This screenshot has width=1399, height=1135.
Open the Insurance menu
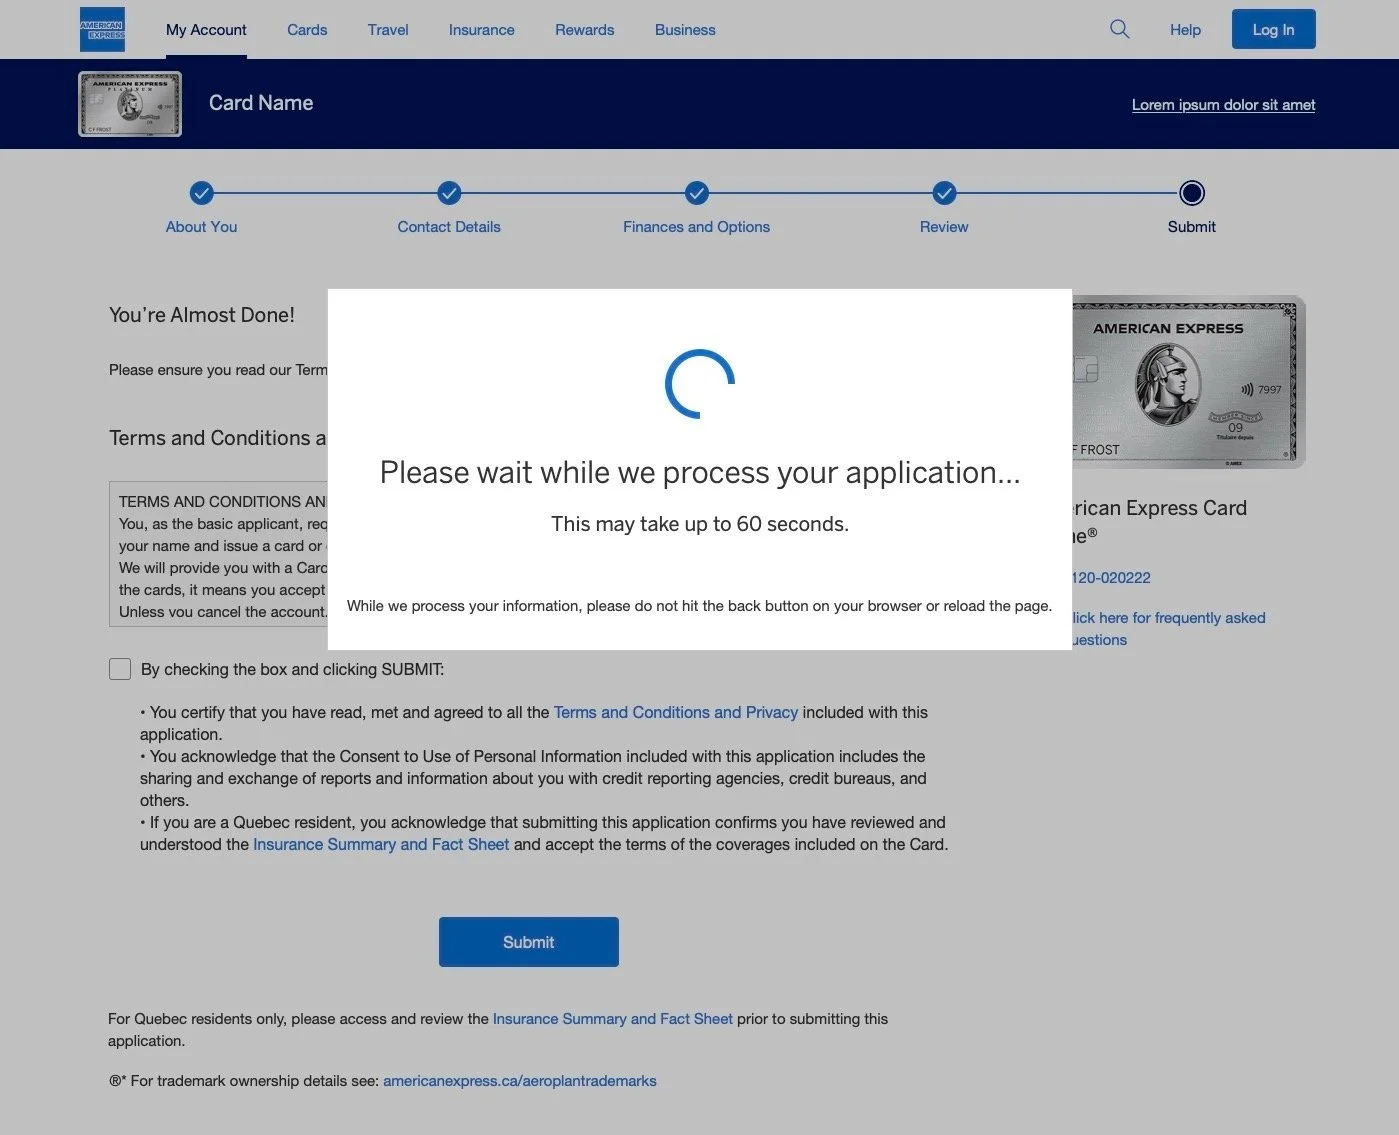point(482,30)
